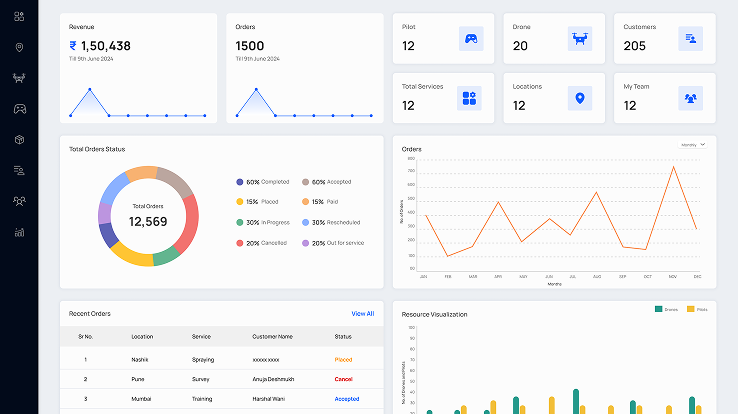
Task: Select the Customer Name column header
Action: click(x=273, y=337)
